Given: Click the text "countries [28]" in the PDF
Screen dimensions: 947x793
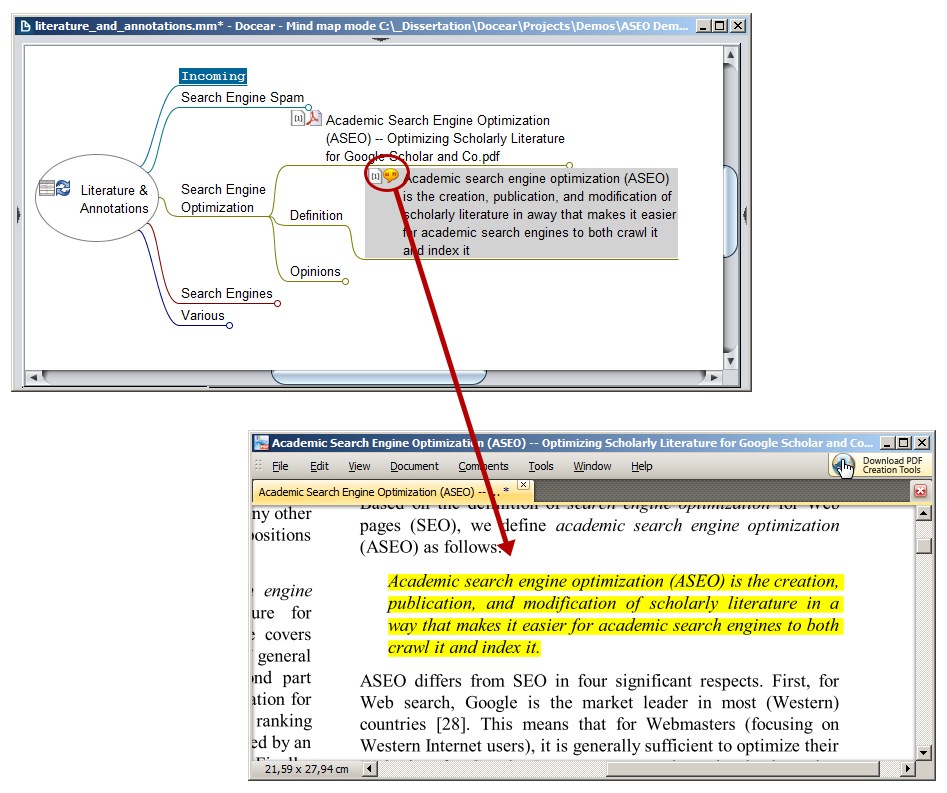Looking at the screenshot, I should pyautogui.click(x=414, y=724).
